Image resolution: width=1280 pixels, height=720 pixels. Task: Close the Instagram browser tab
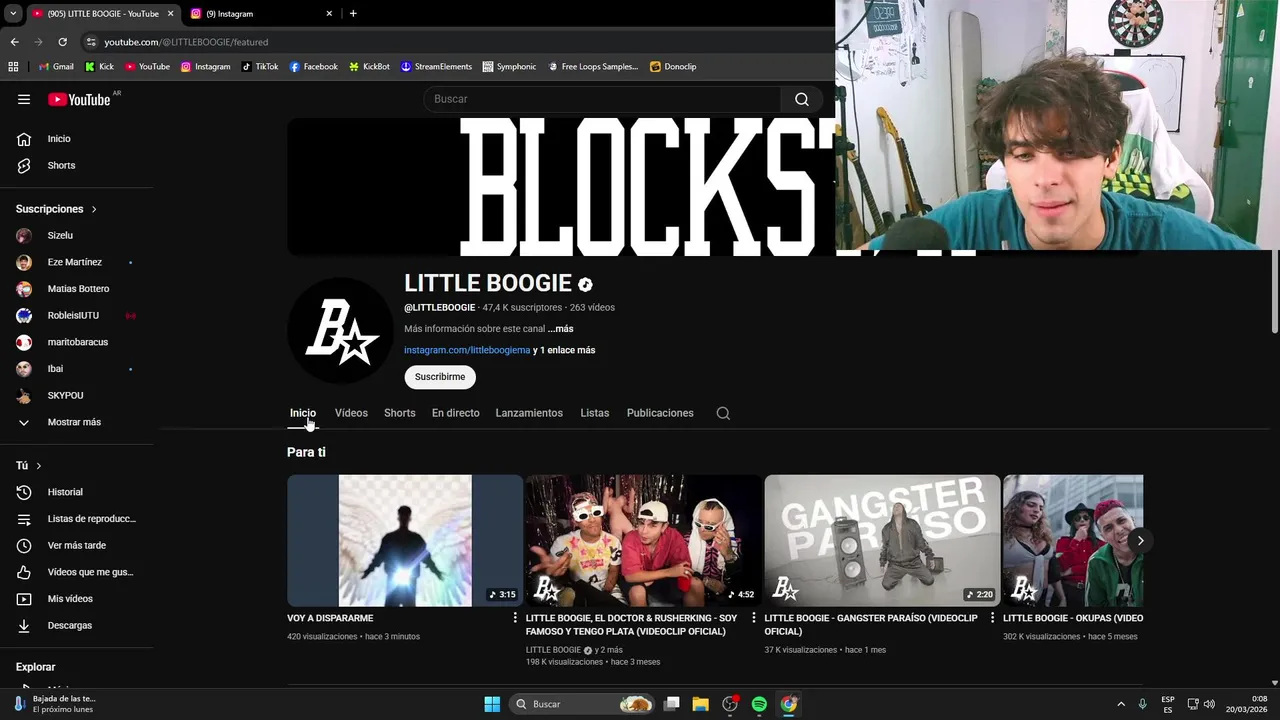pos(329,14)
